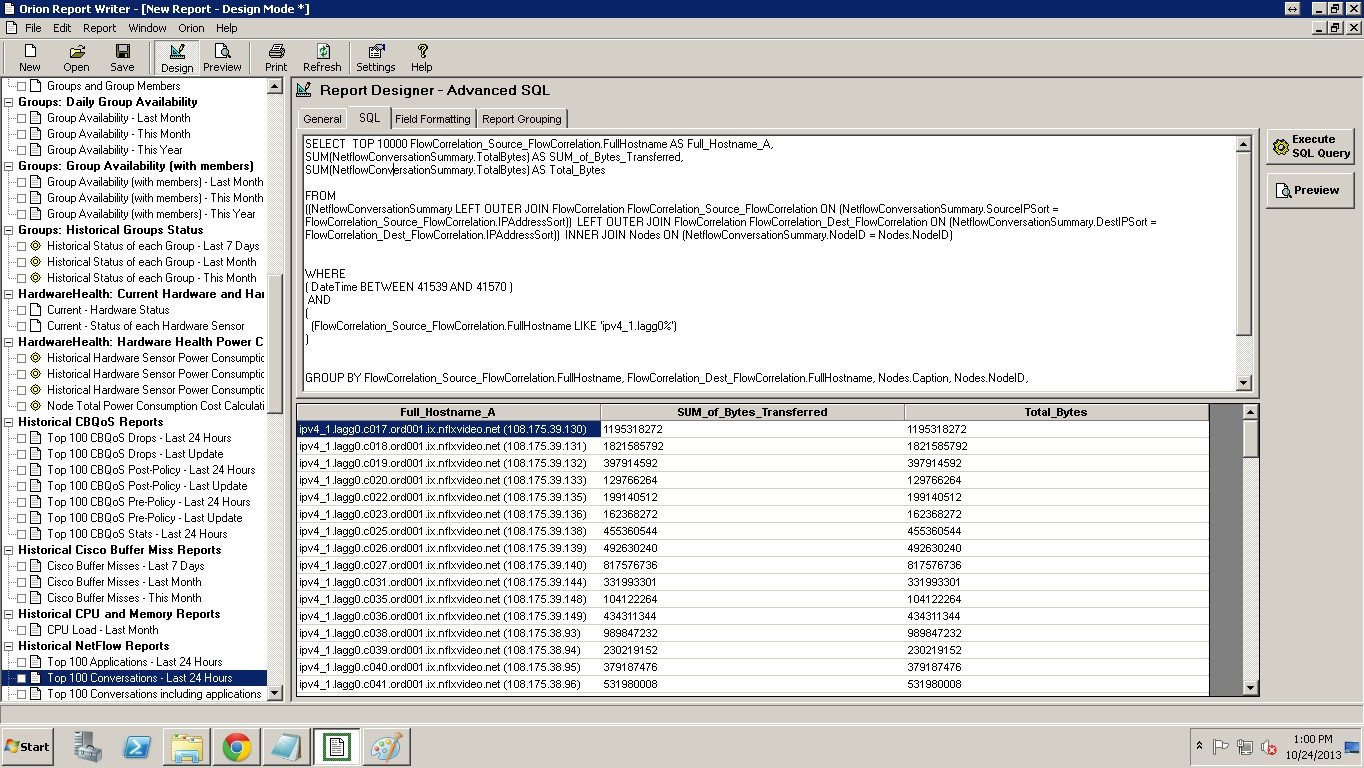Click document icon of CPU Load - Last Month
Screen dimensions: 1364x768
[36, 630]
